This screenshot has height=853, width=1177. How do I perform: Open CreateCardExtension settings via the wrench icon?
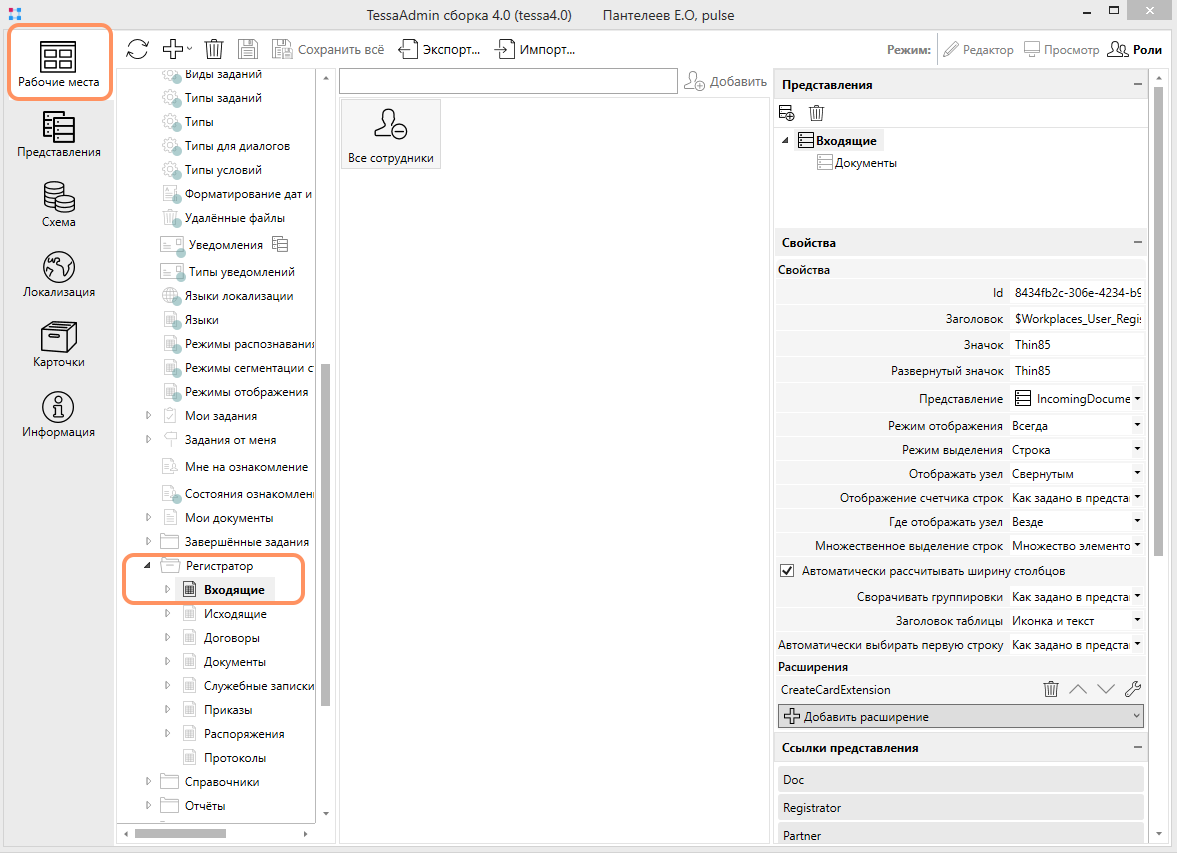pyautogui.click(x=1133, y=689)
